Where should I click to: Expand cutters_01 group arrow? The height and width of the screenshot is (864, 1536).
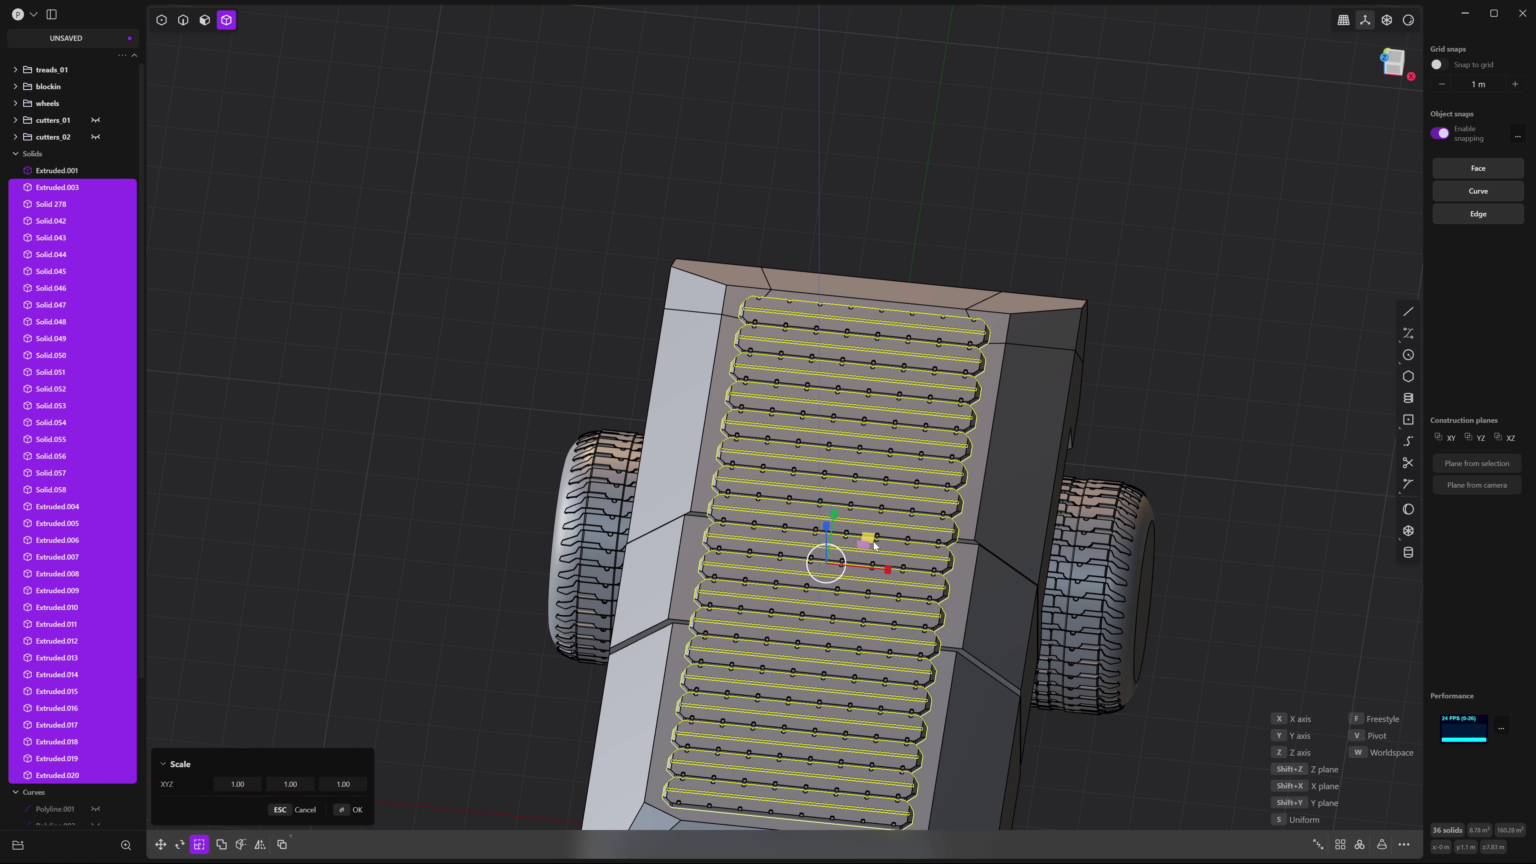point(15,120)
